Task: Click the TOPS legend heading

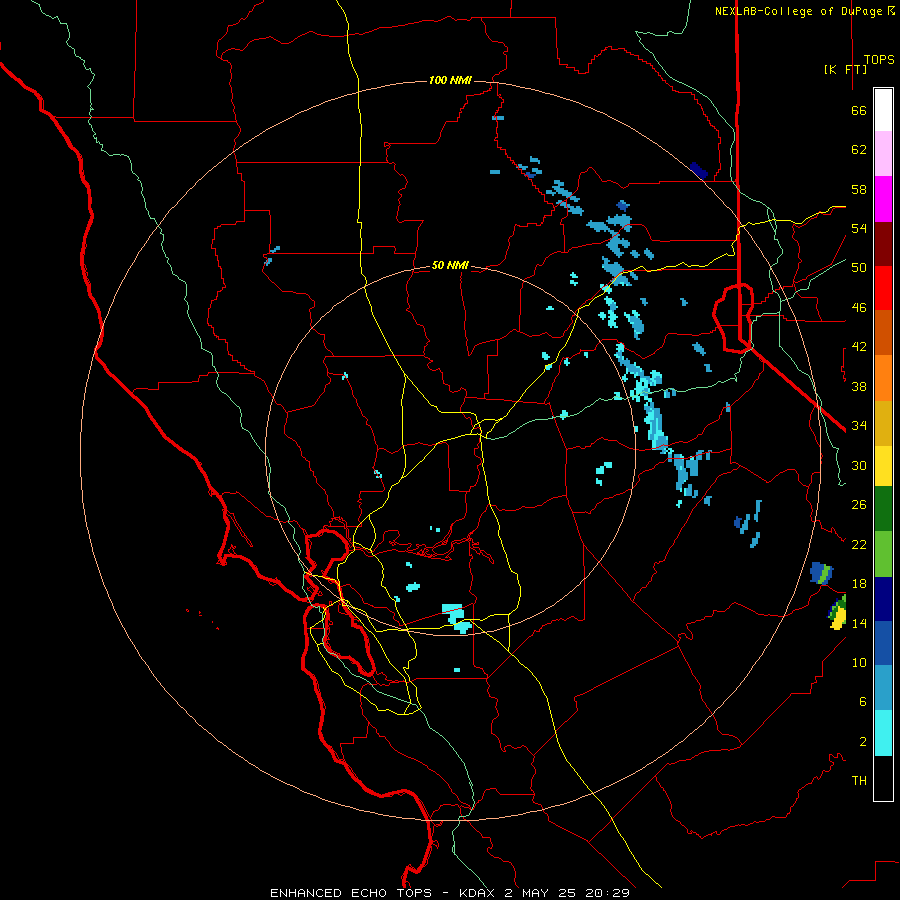Action: coord(879,59)
